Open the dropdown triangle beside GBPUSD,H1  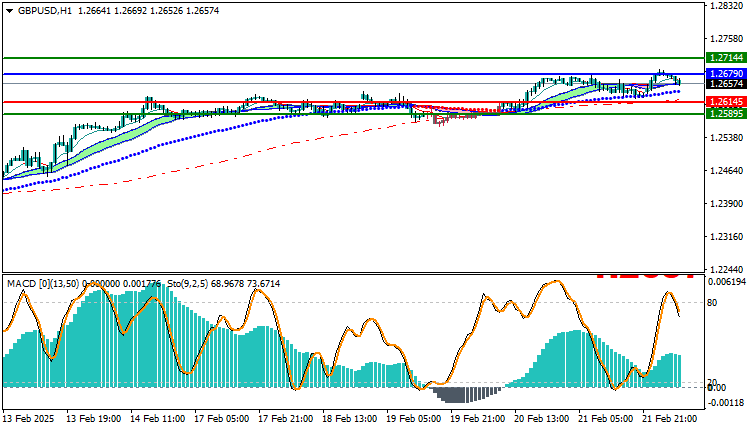[x=9, y=11]
